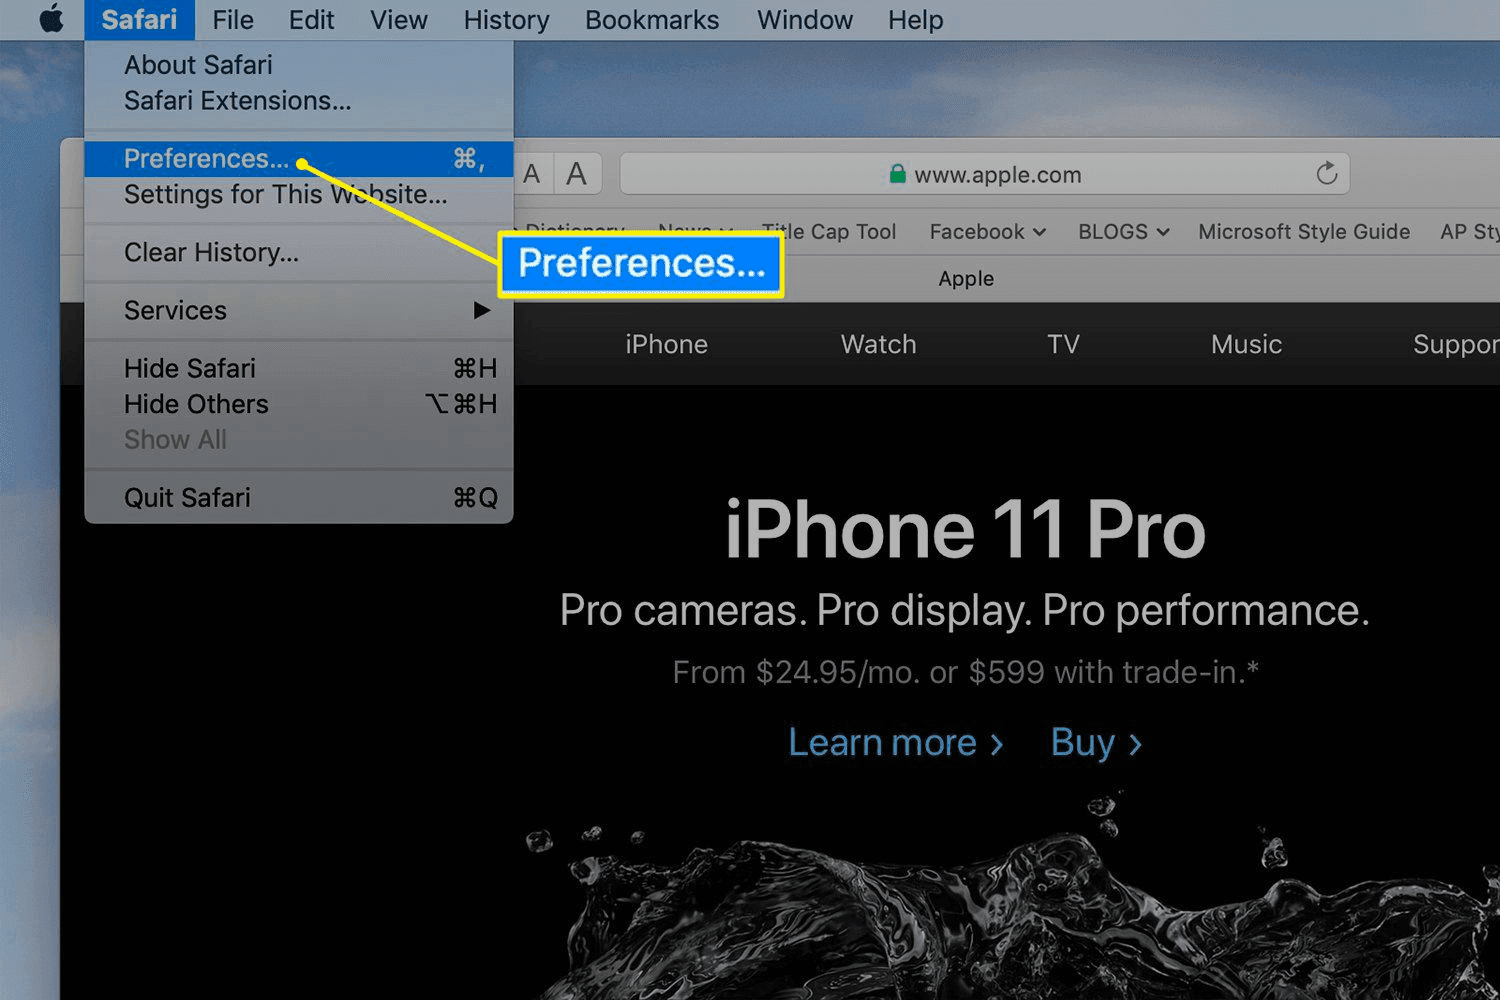Screen dimensions: 1500x1000
Task: Open the Help menu
Action: pos(915,20)
